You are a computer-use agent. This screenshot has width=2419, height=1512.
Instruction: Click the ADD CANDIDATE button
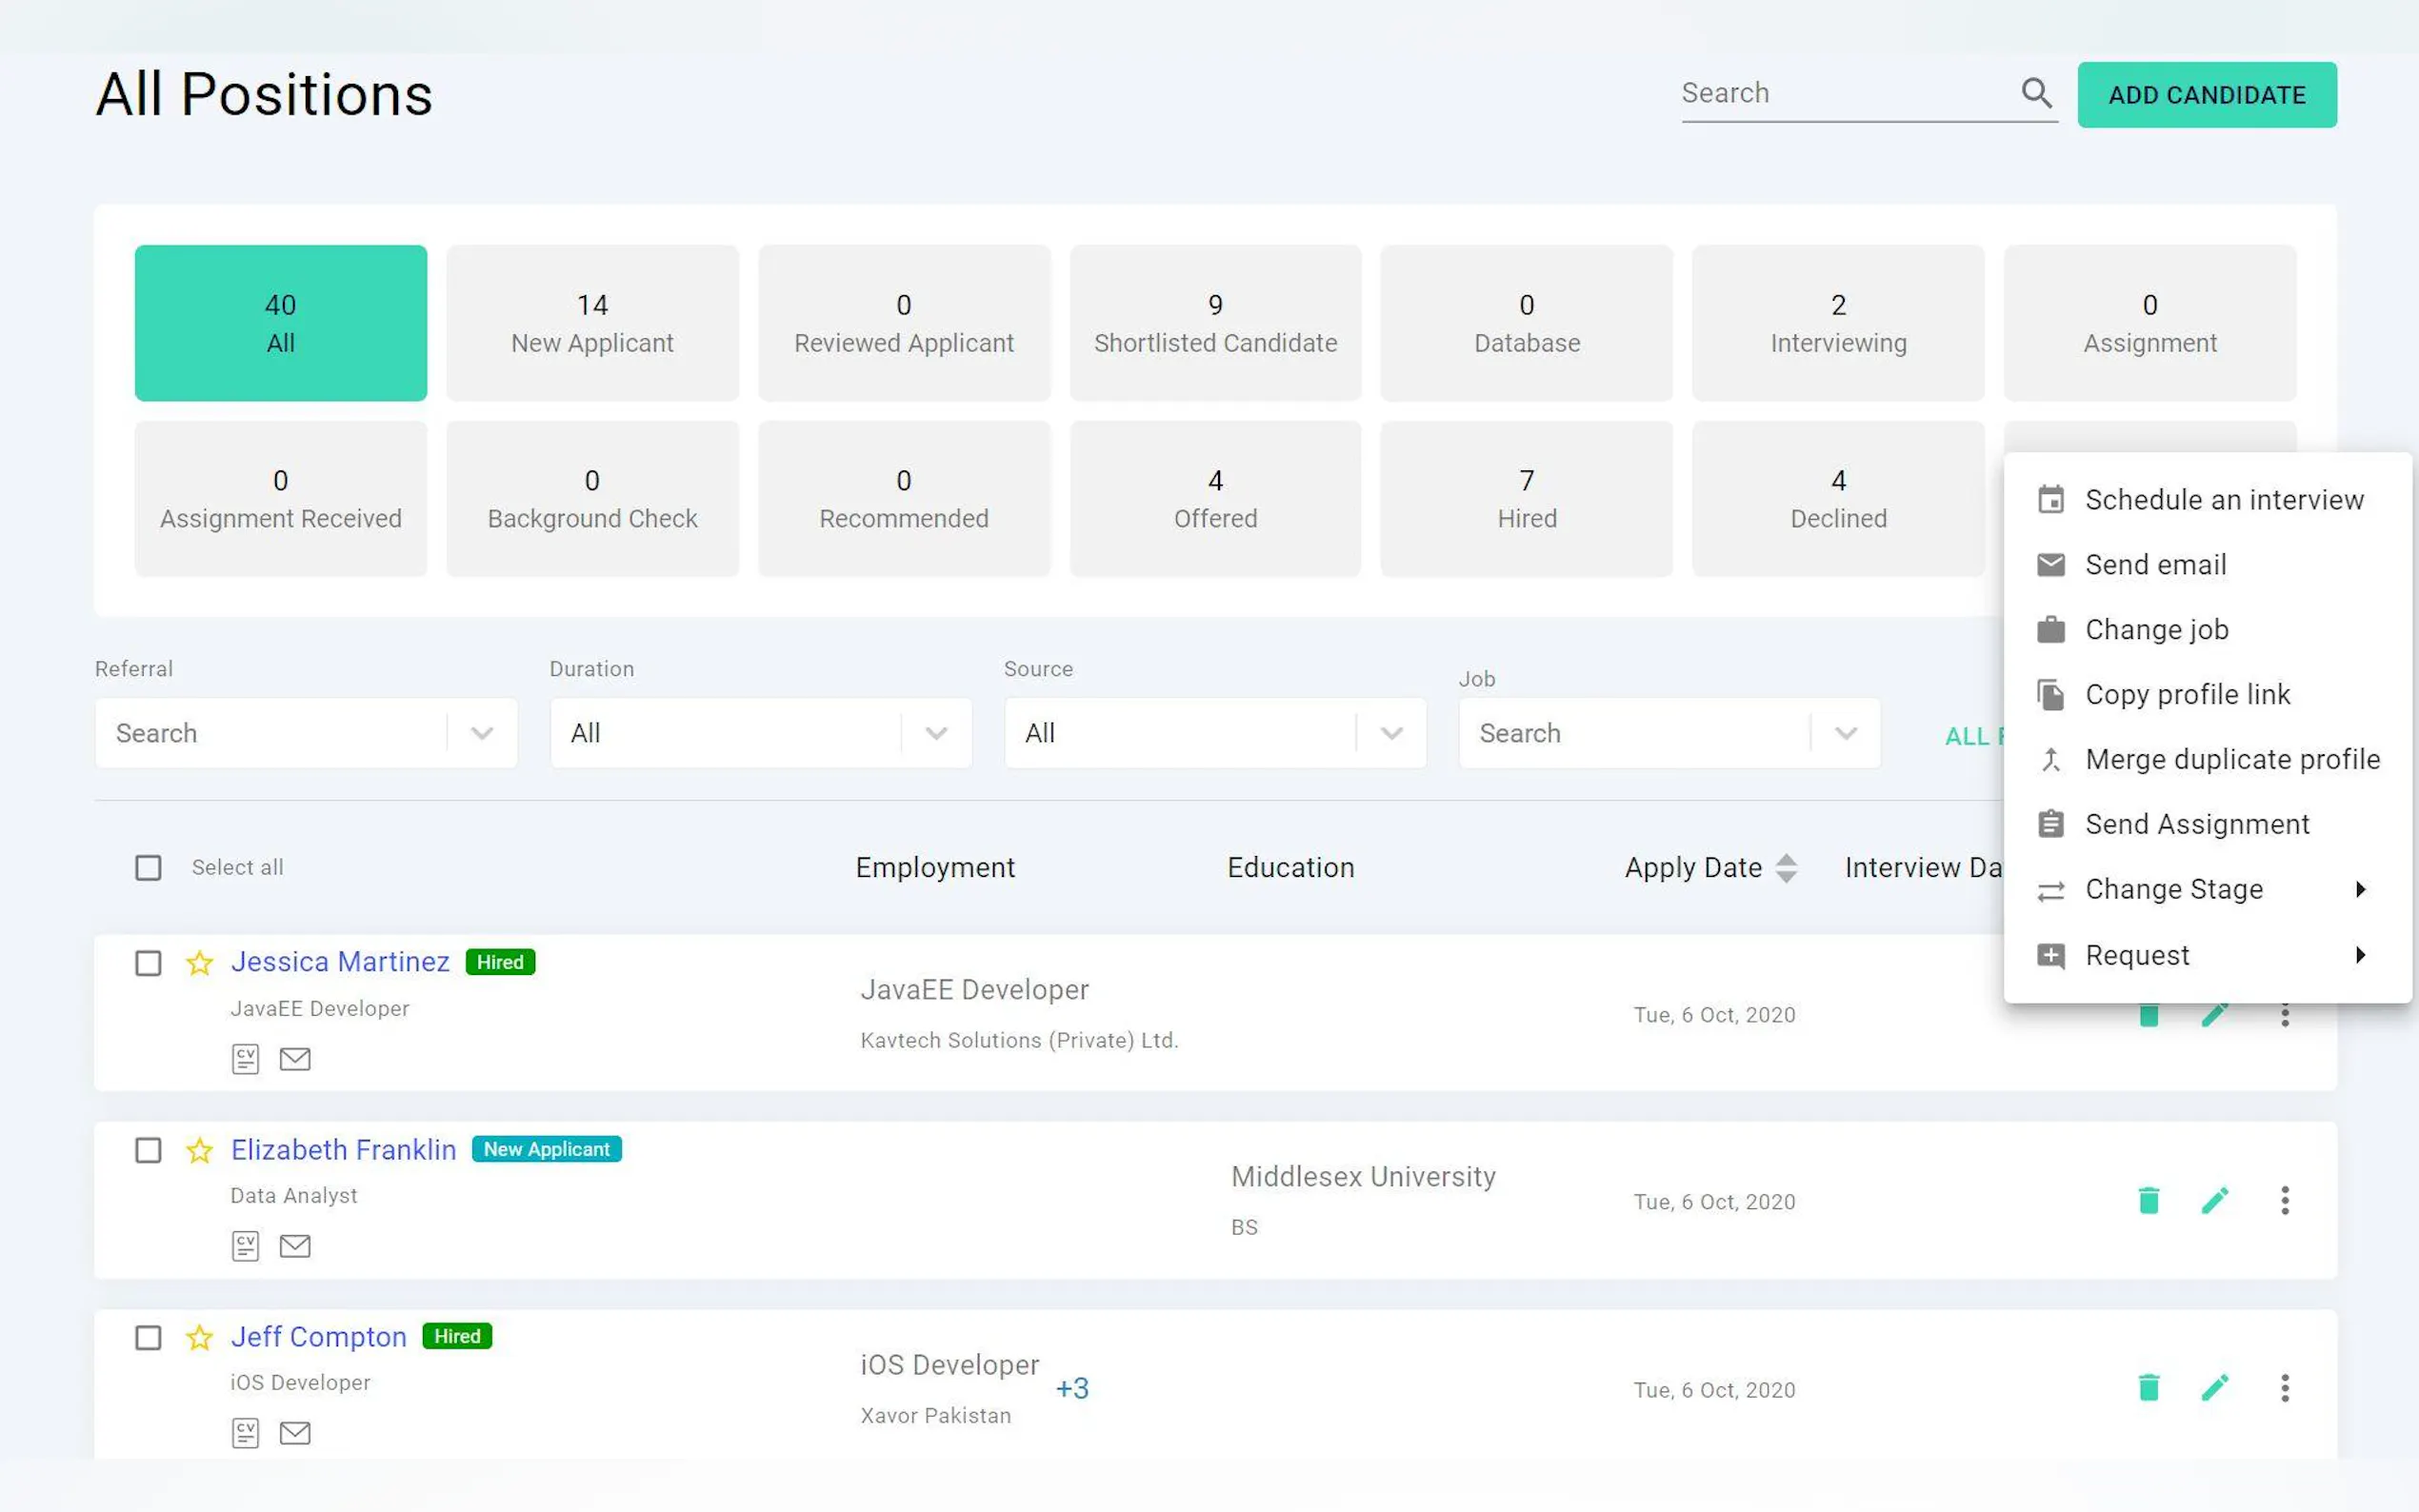click(2206, 95)
